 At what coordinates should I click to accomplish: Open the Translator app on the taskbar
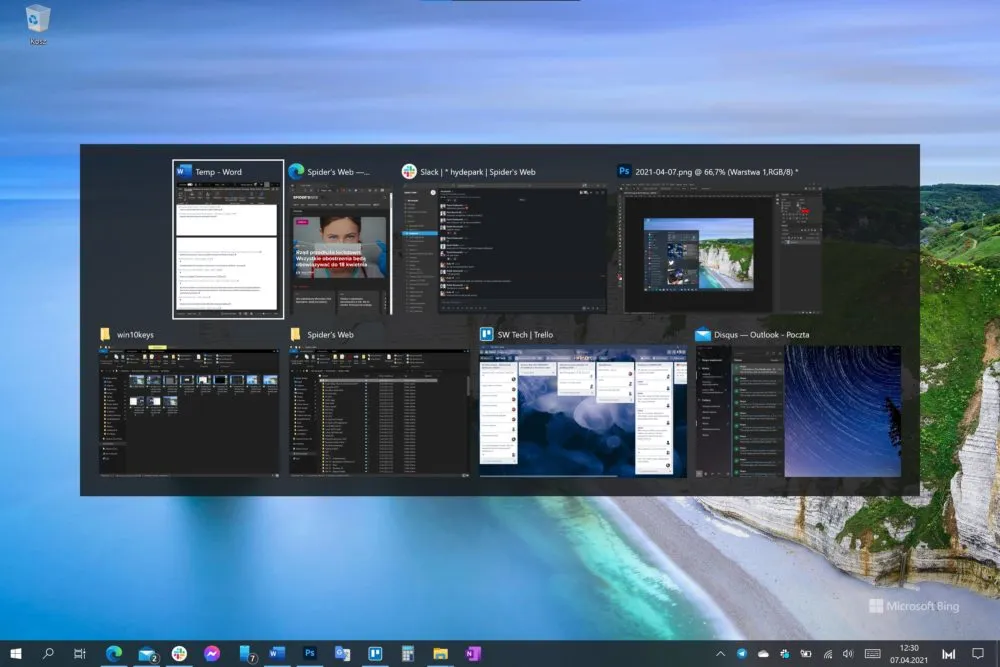point(342,654)
